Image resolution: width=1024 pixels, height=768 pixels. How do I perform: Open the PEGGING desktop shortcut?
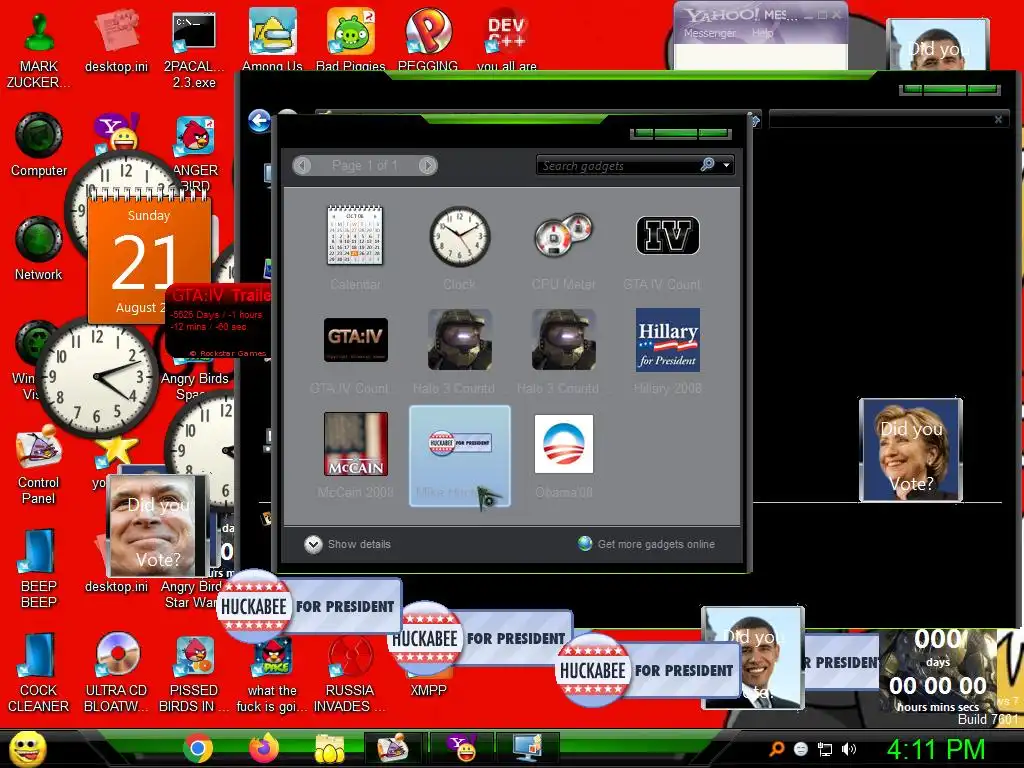(x=428, y=39)
